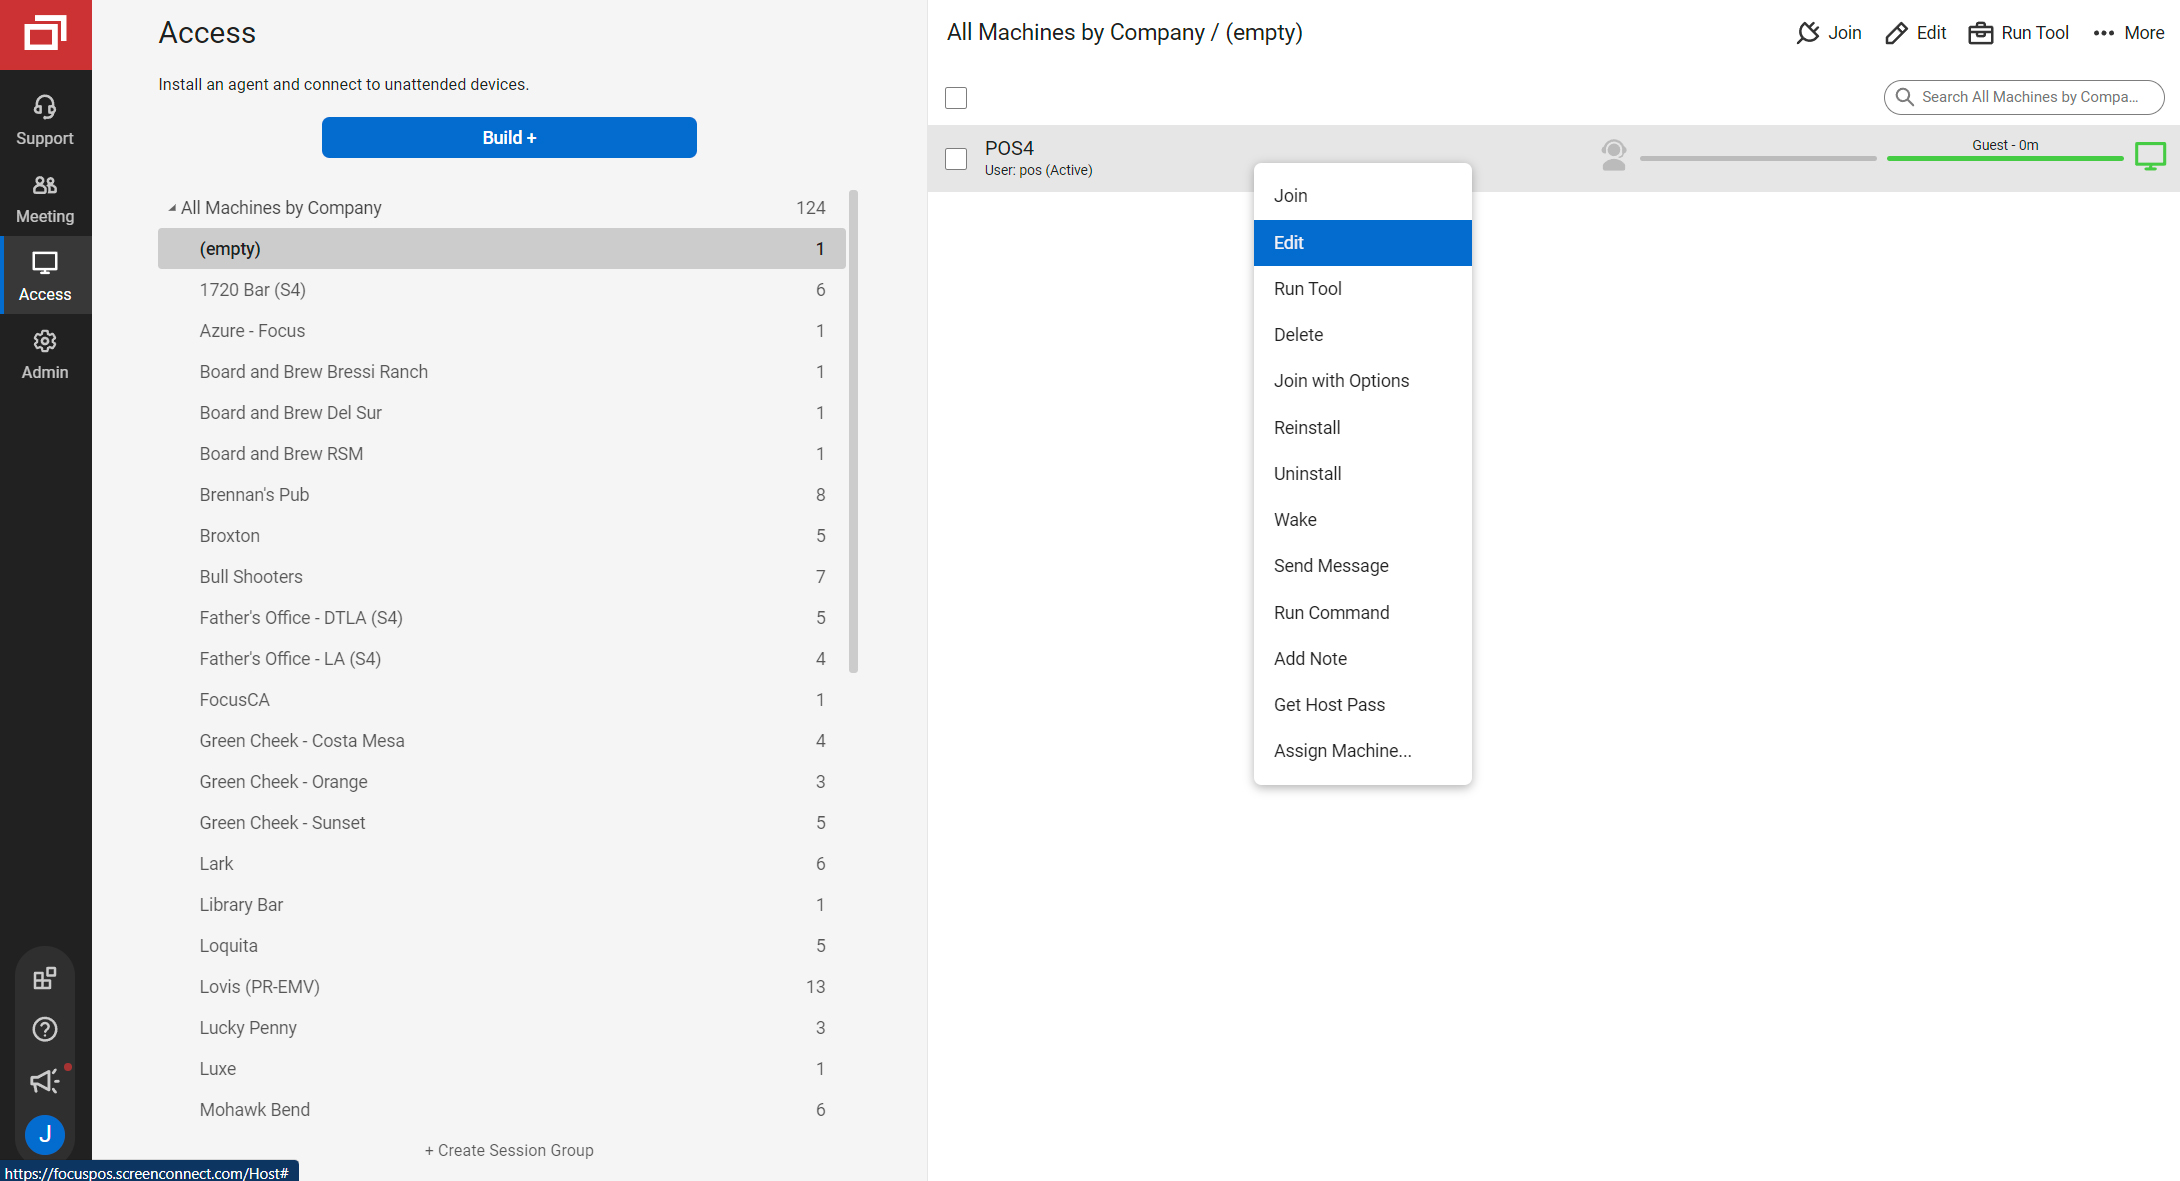Collapse All Machines by Company group
The image size is (2180, 1181).
(172, 208)
